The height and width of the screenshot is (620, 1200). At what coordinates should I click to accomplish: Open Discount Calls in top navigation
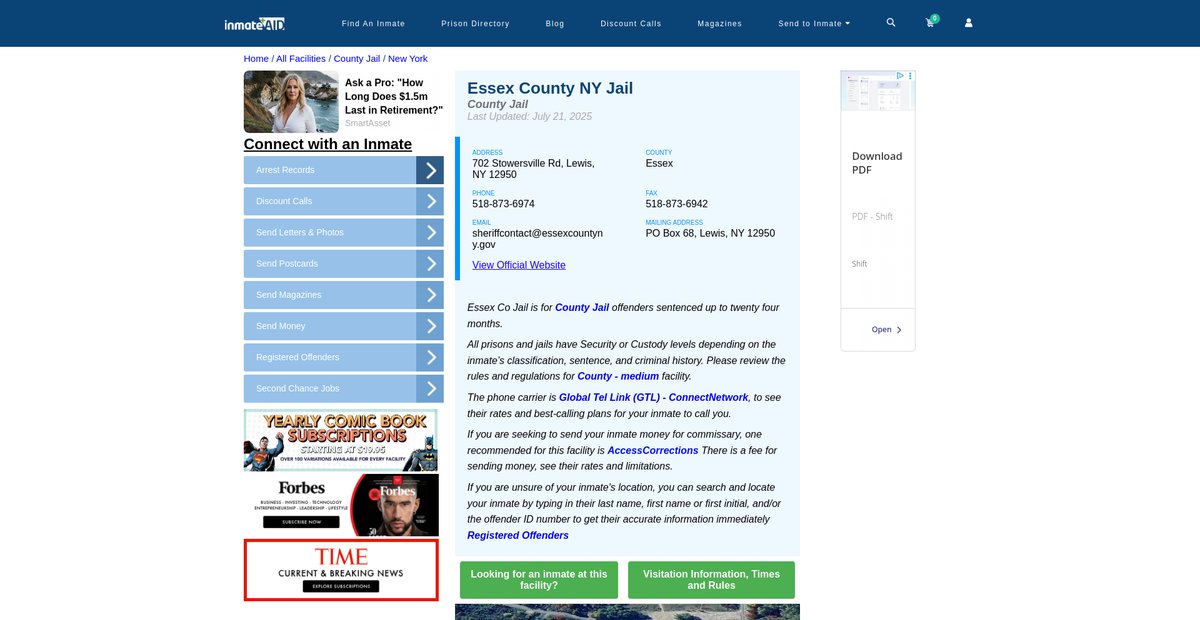pos(631,23)
